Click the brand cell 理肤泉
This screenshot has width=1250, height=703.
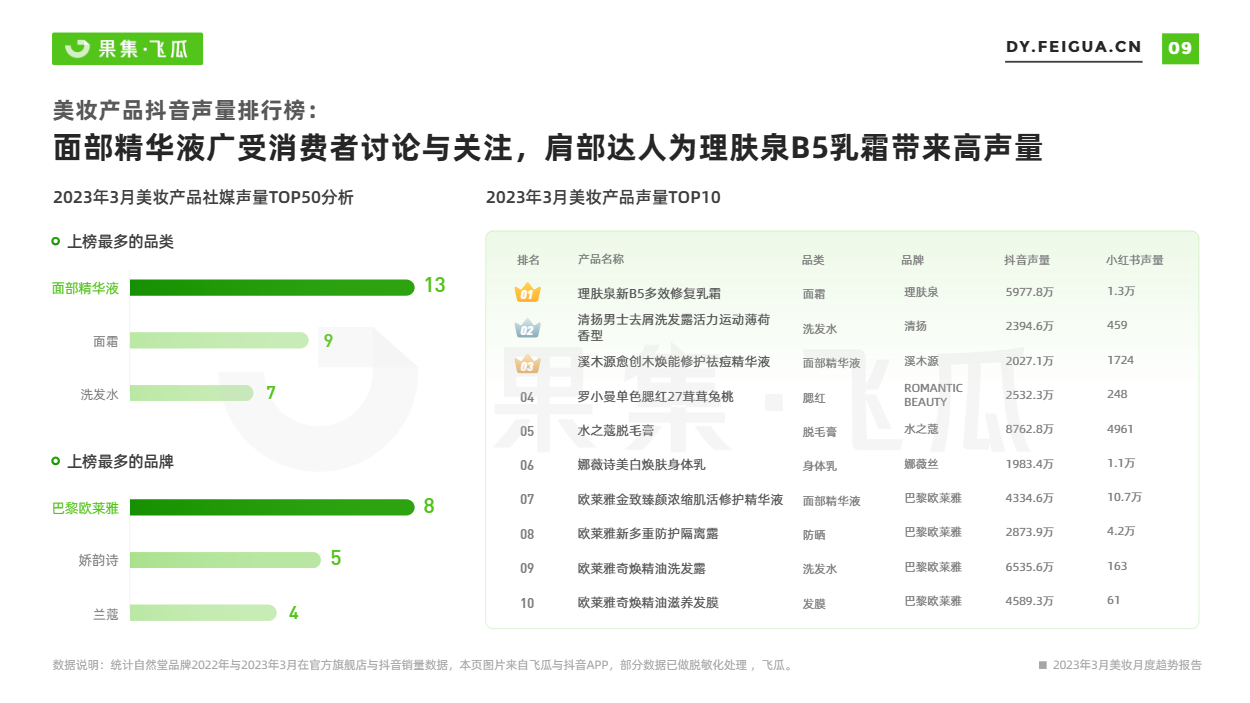pos(921,292)
